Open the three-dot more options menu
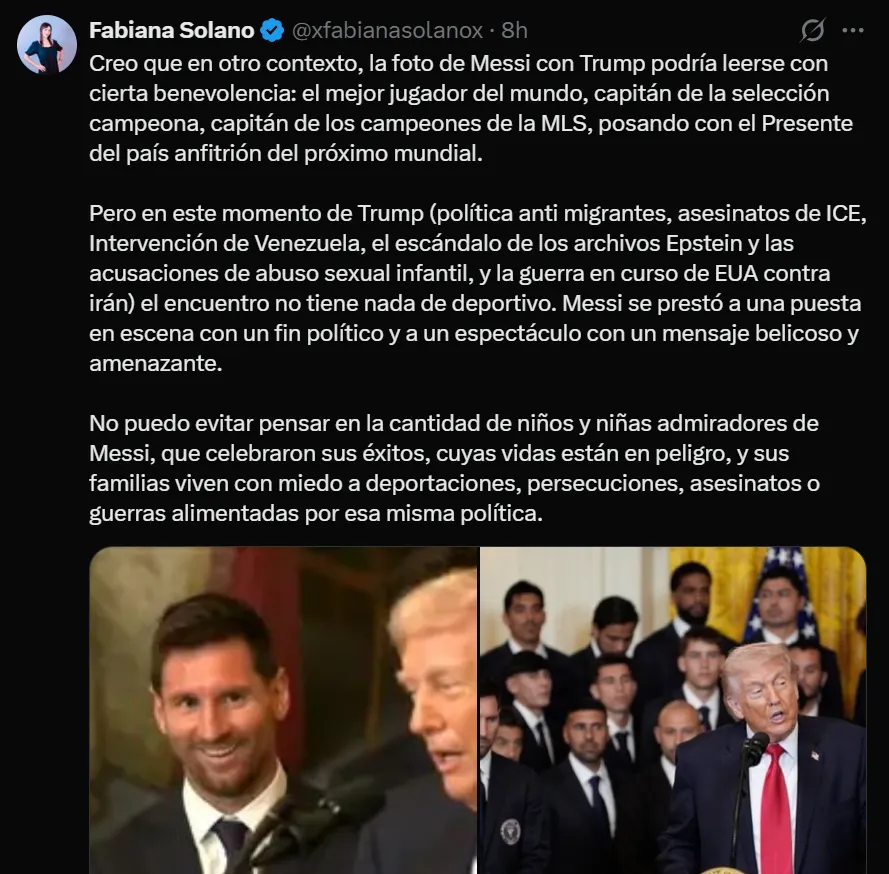 853,31
